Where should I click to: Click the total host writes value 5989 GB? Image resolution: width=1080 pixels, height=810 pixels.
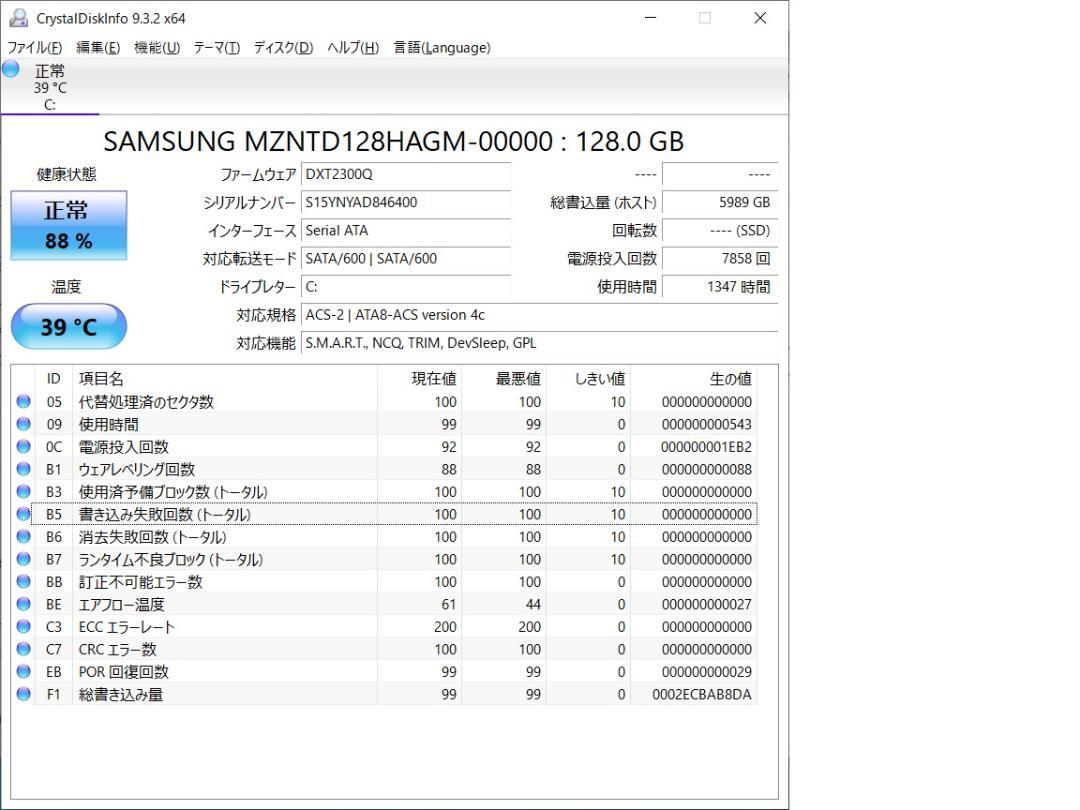tap(720, 202)
